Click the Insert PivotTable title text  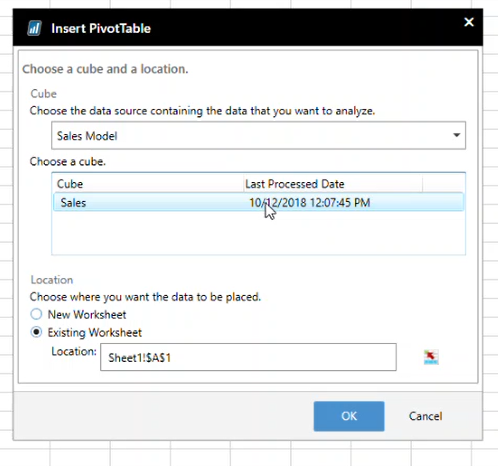(x=101, y=28)
